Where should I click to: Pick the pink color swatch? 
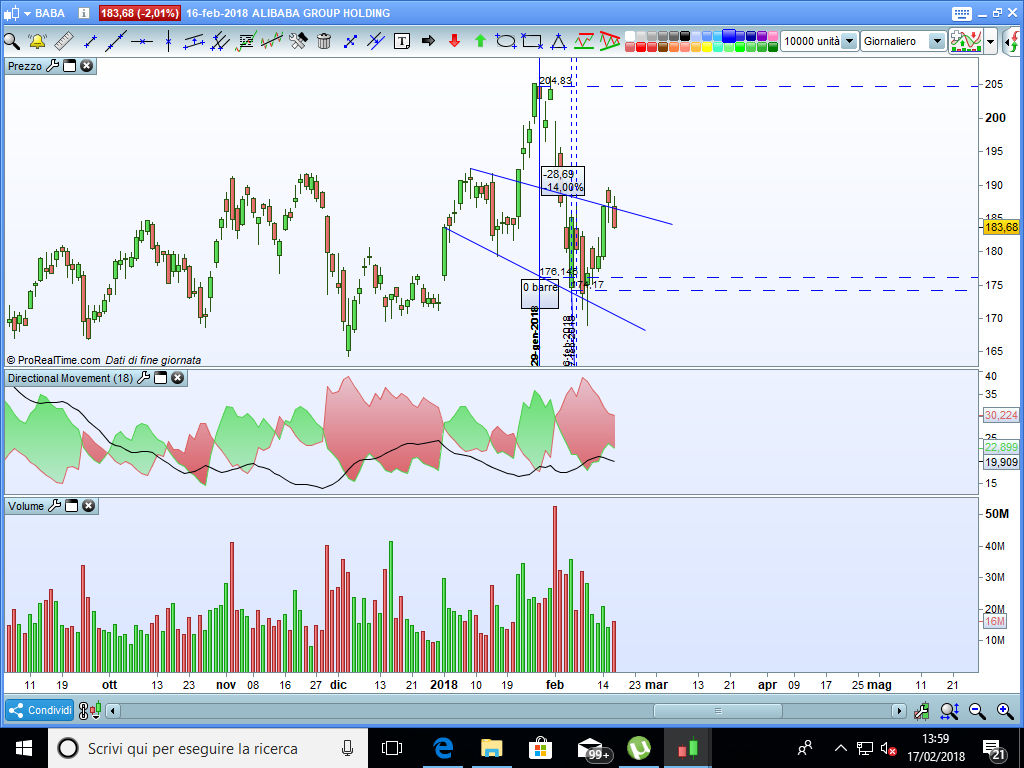point(773,36)
